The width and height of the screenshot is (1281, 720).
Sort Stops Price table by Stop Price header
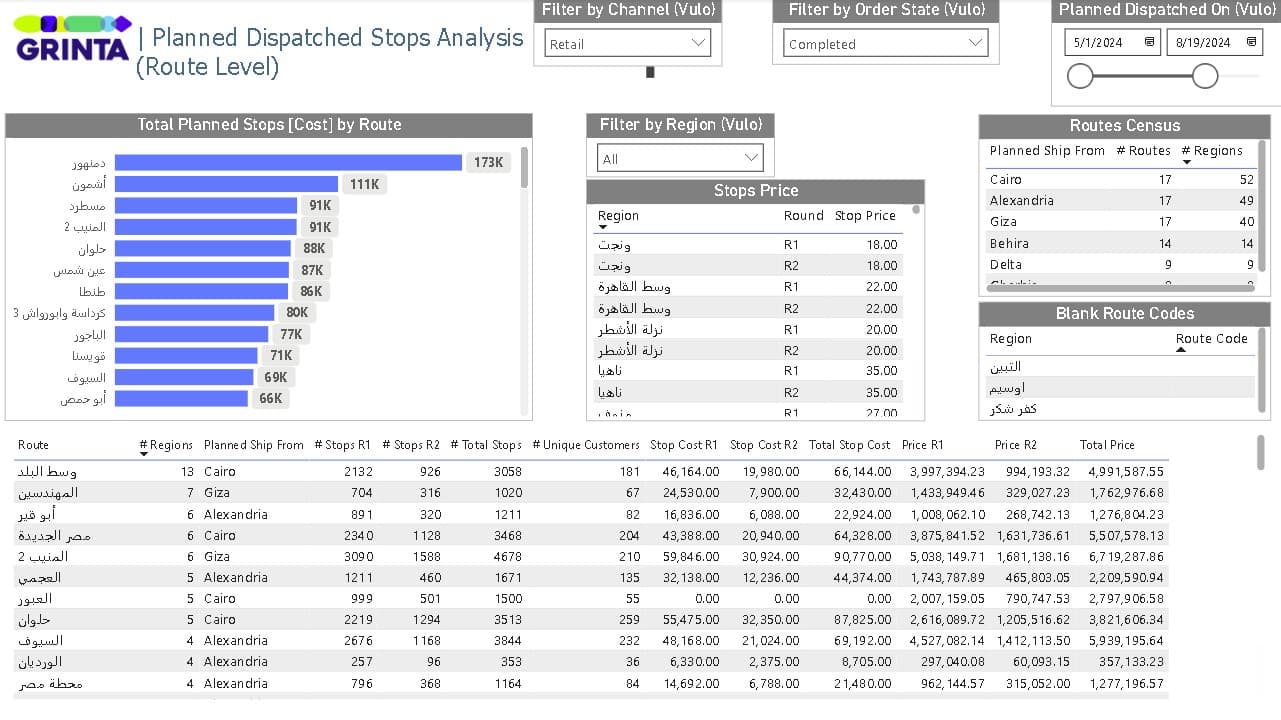click(866, 216)
